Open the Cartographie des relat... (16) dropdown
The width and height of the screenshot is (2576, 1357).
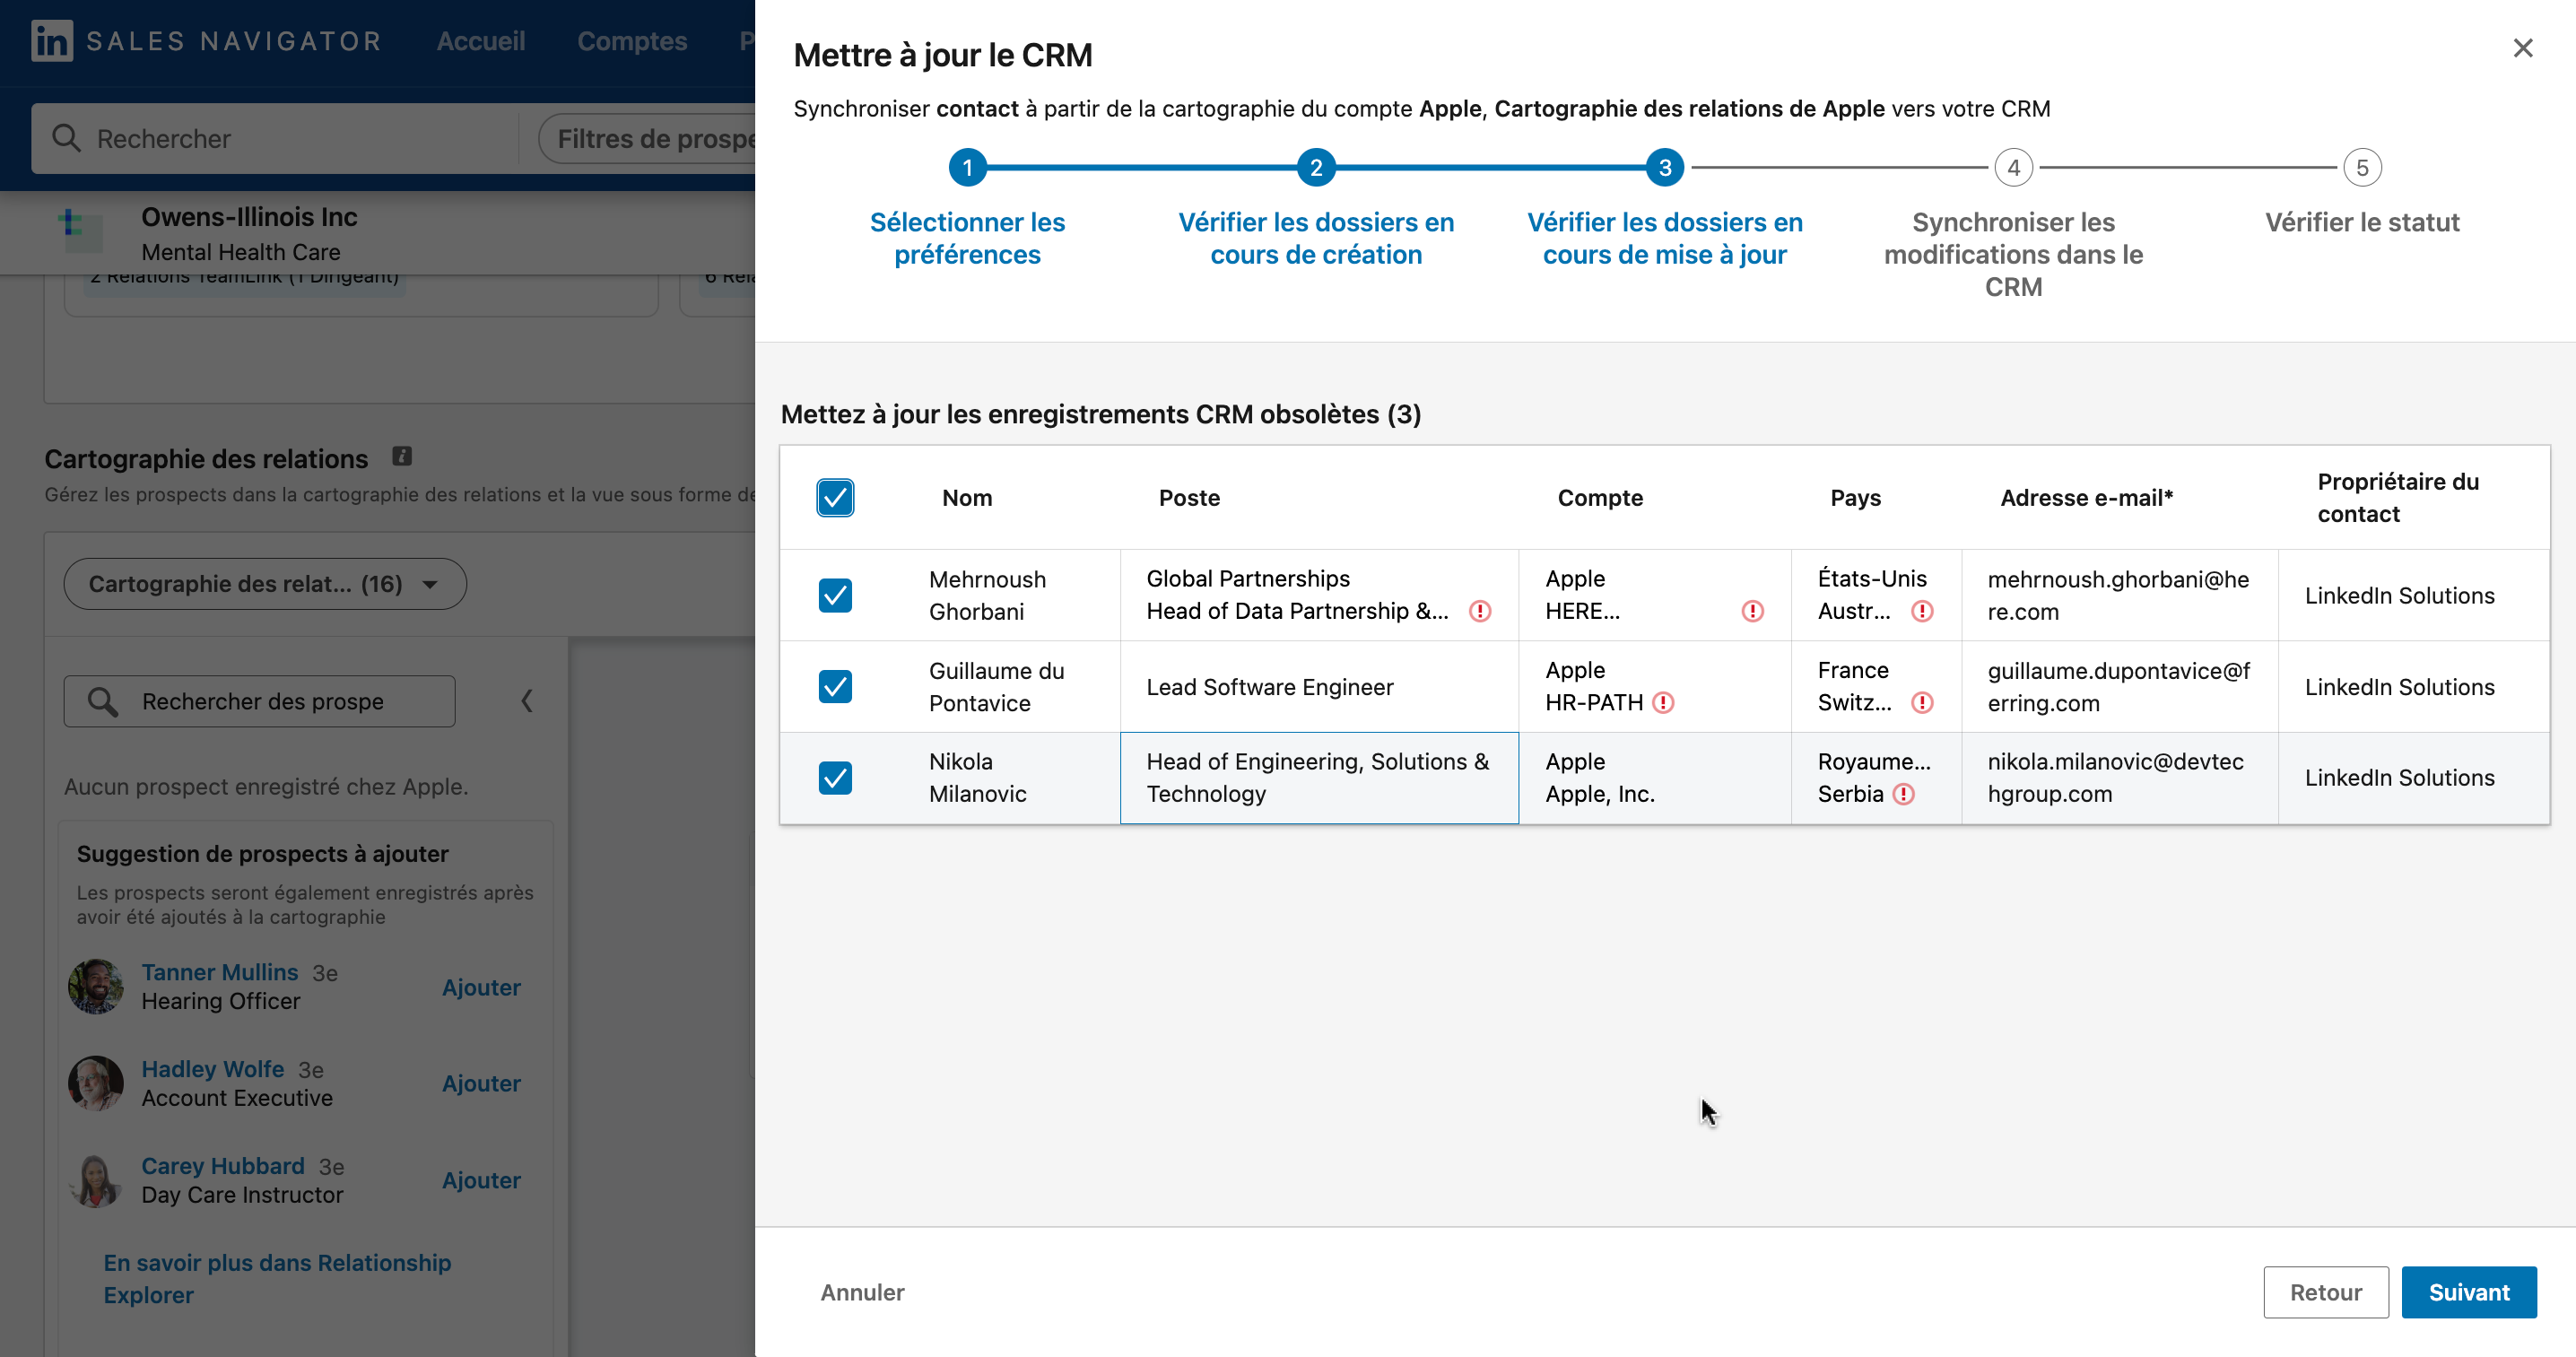point(265,584)
